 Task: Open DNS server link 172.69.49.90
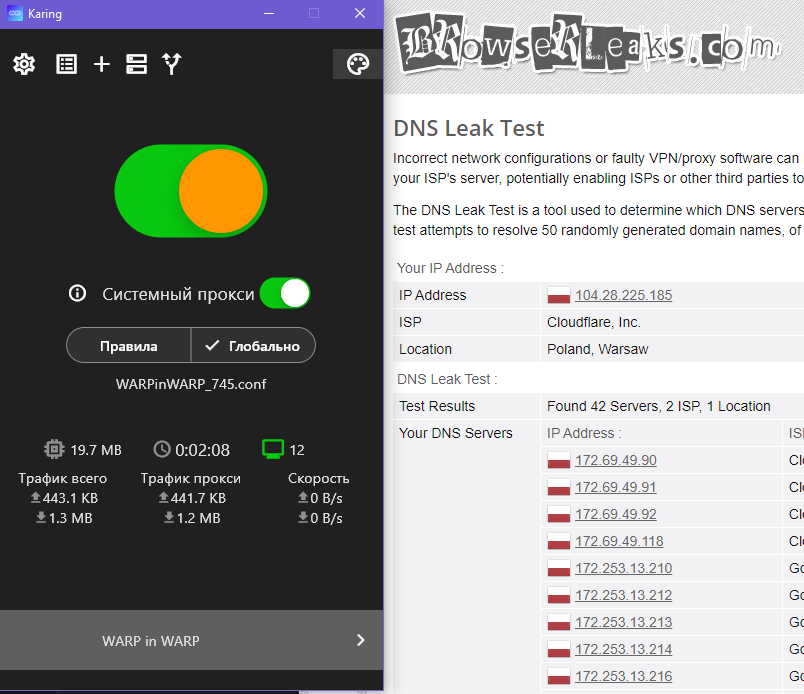pyautogui.click(x=616, y=460)
